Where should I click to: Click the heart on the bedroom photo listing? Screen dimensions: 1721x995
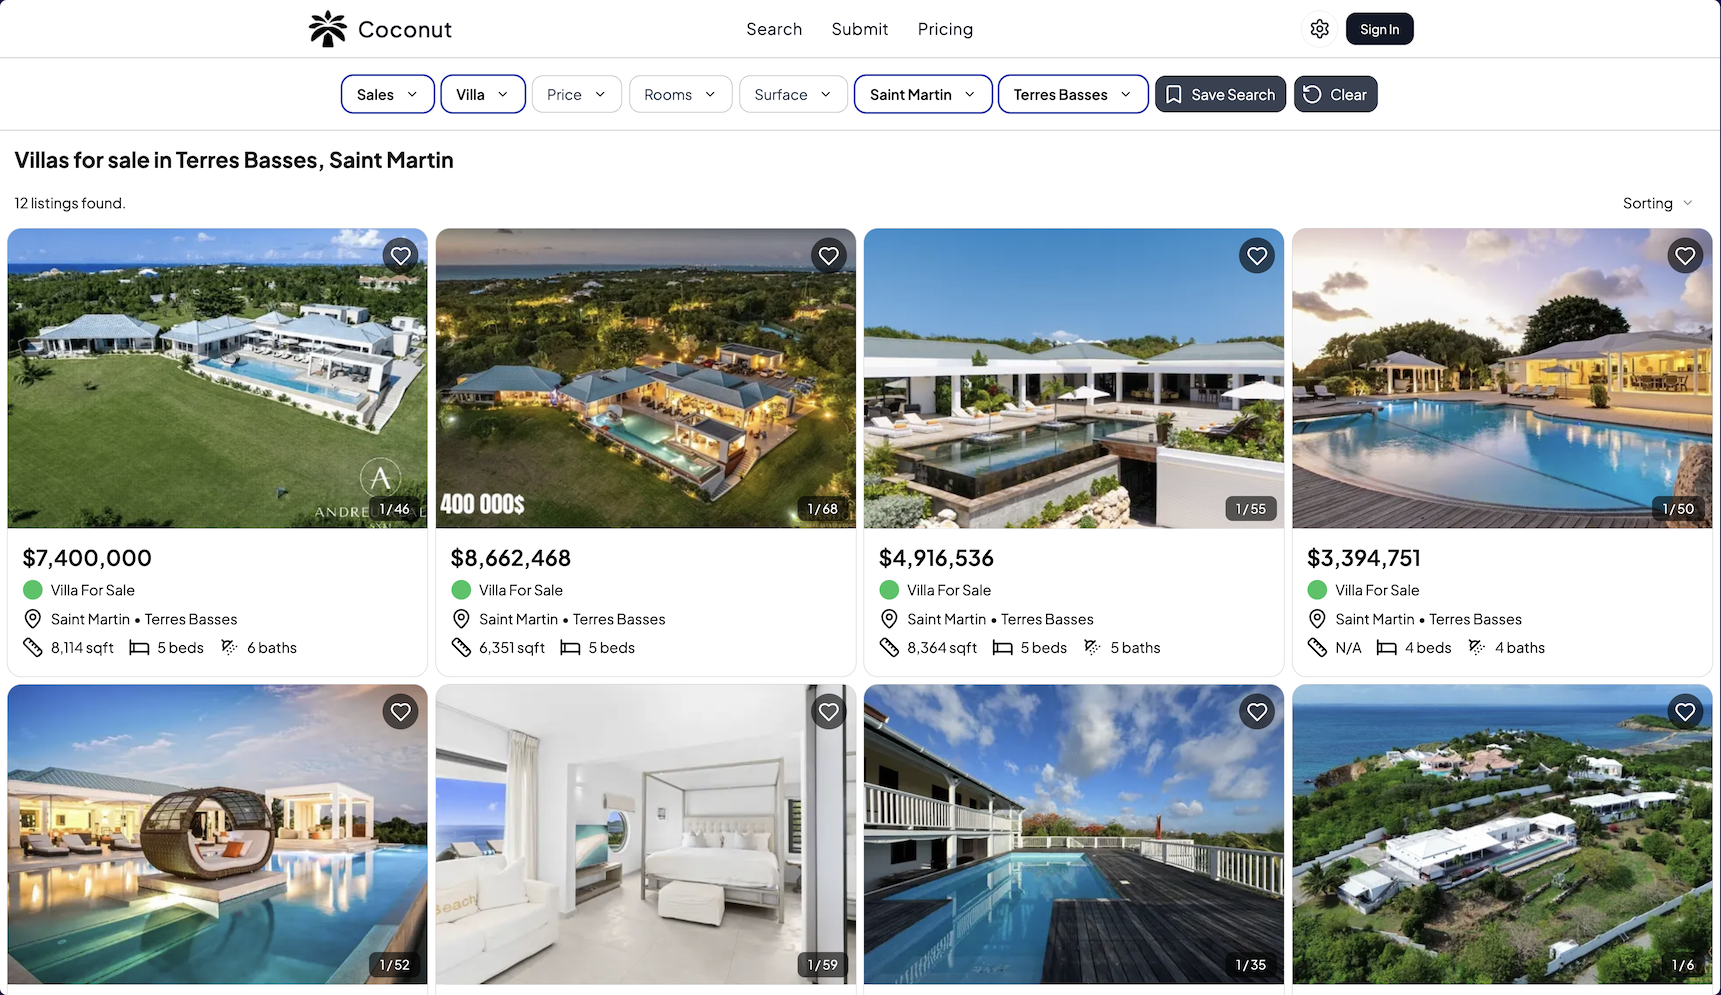(x=829, y=712)
